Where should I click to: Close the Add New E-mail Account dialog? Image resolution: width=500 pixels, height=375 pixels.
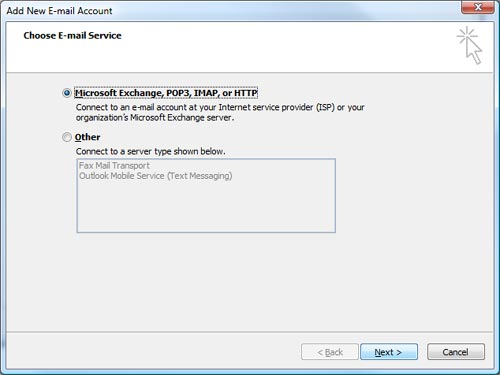(x=477, y=7)
